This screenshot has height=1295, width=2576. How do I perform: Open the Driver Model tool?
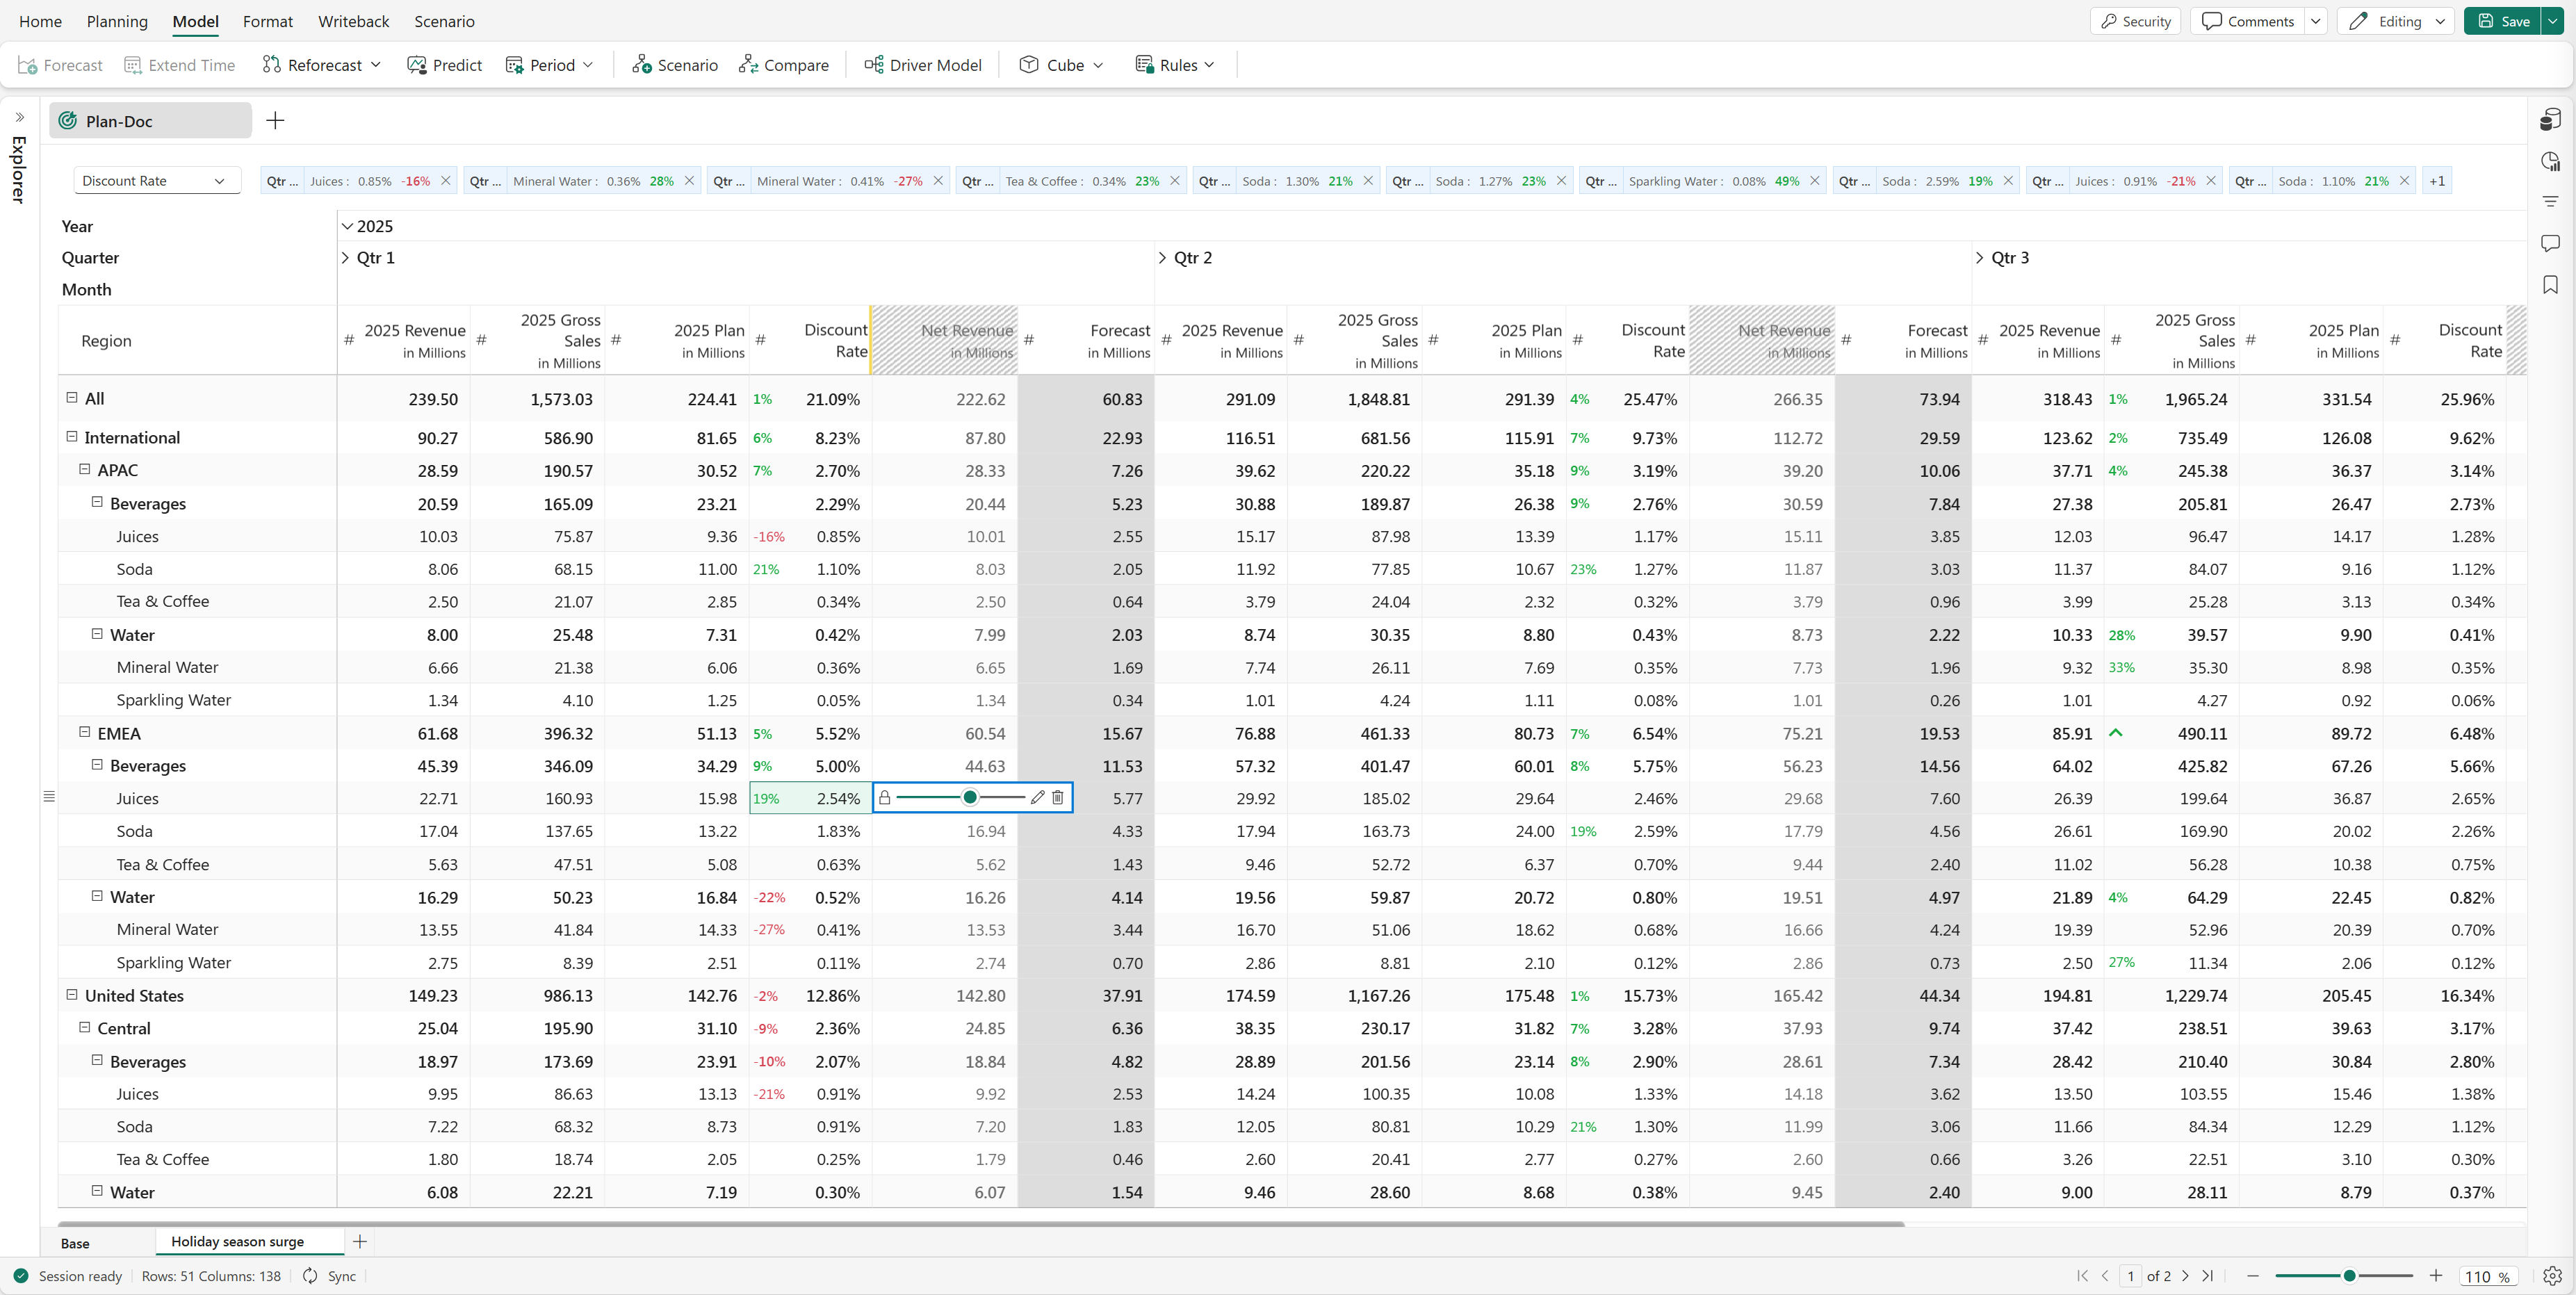coord(922,65)
